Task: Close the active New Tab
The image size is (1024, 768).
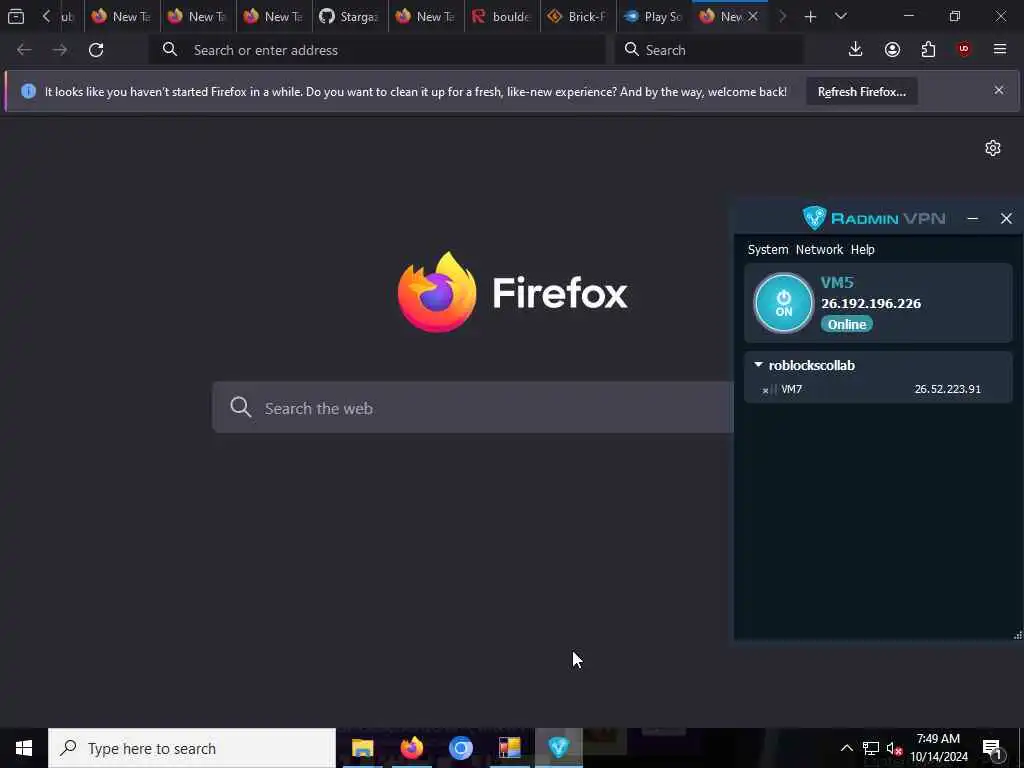Action: click(753, 16)
